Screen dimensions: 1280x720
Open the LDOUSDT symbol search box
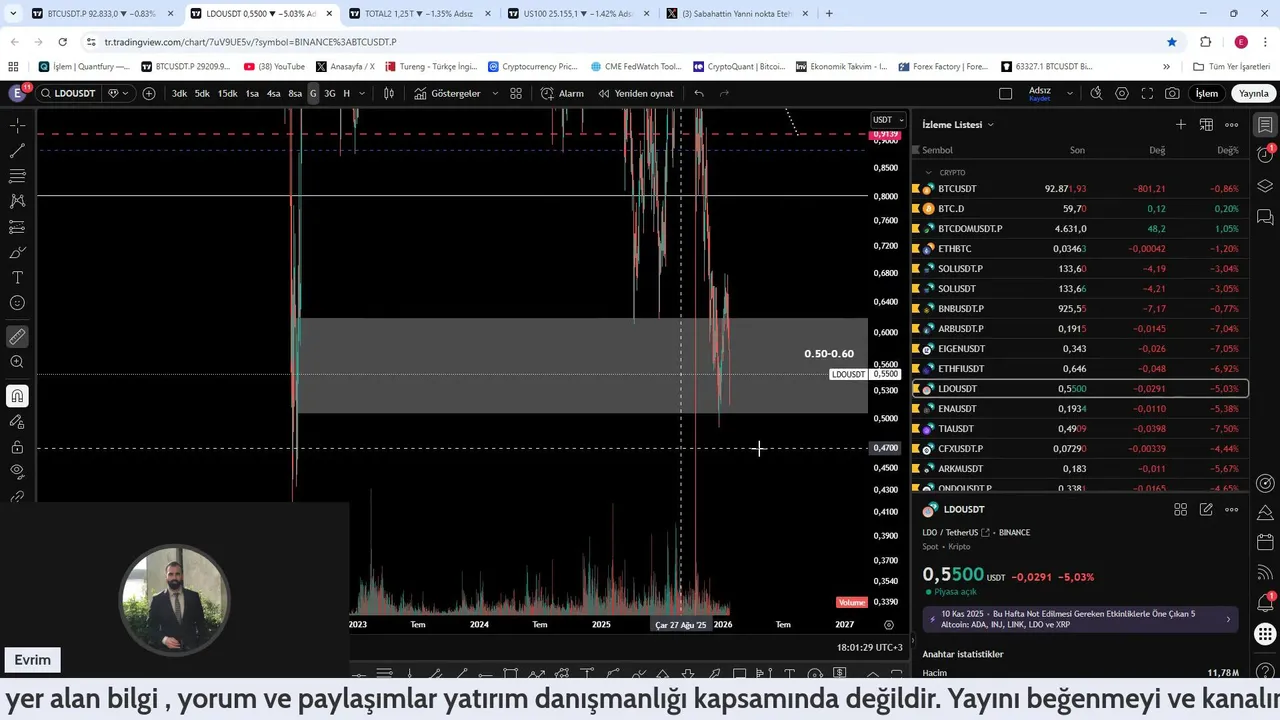click(x=68, y=93)
